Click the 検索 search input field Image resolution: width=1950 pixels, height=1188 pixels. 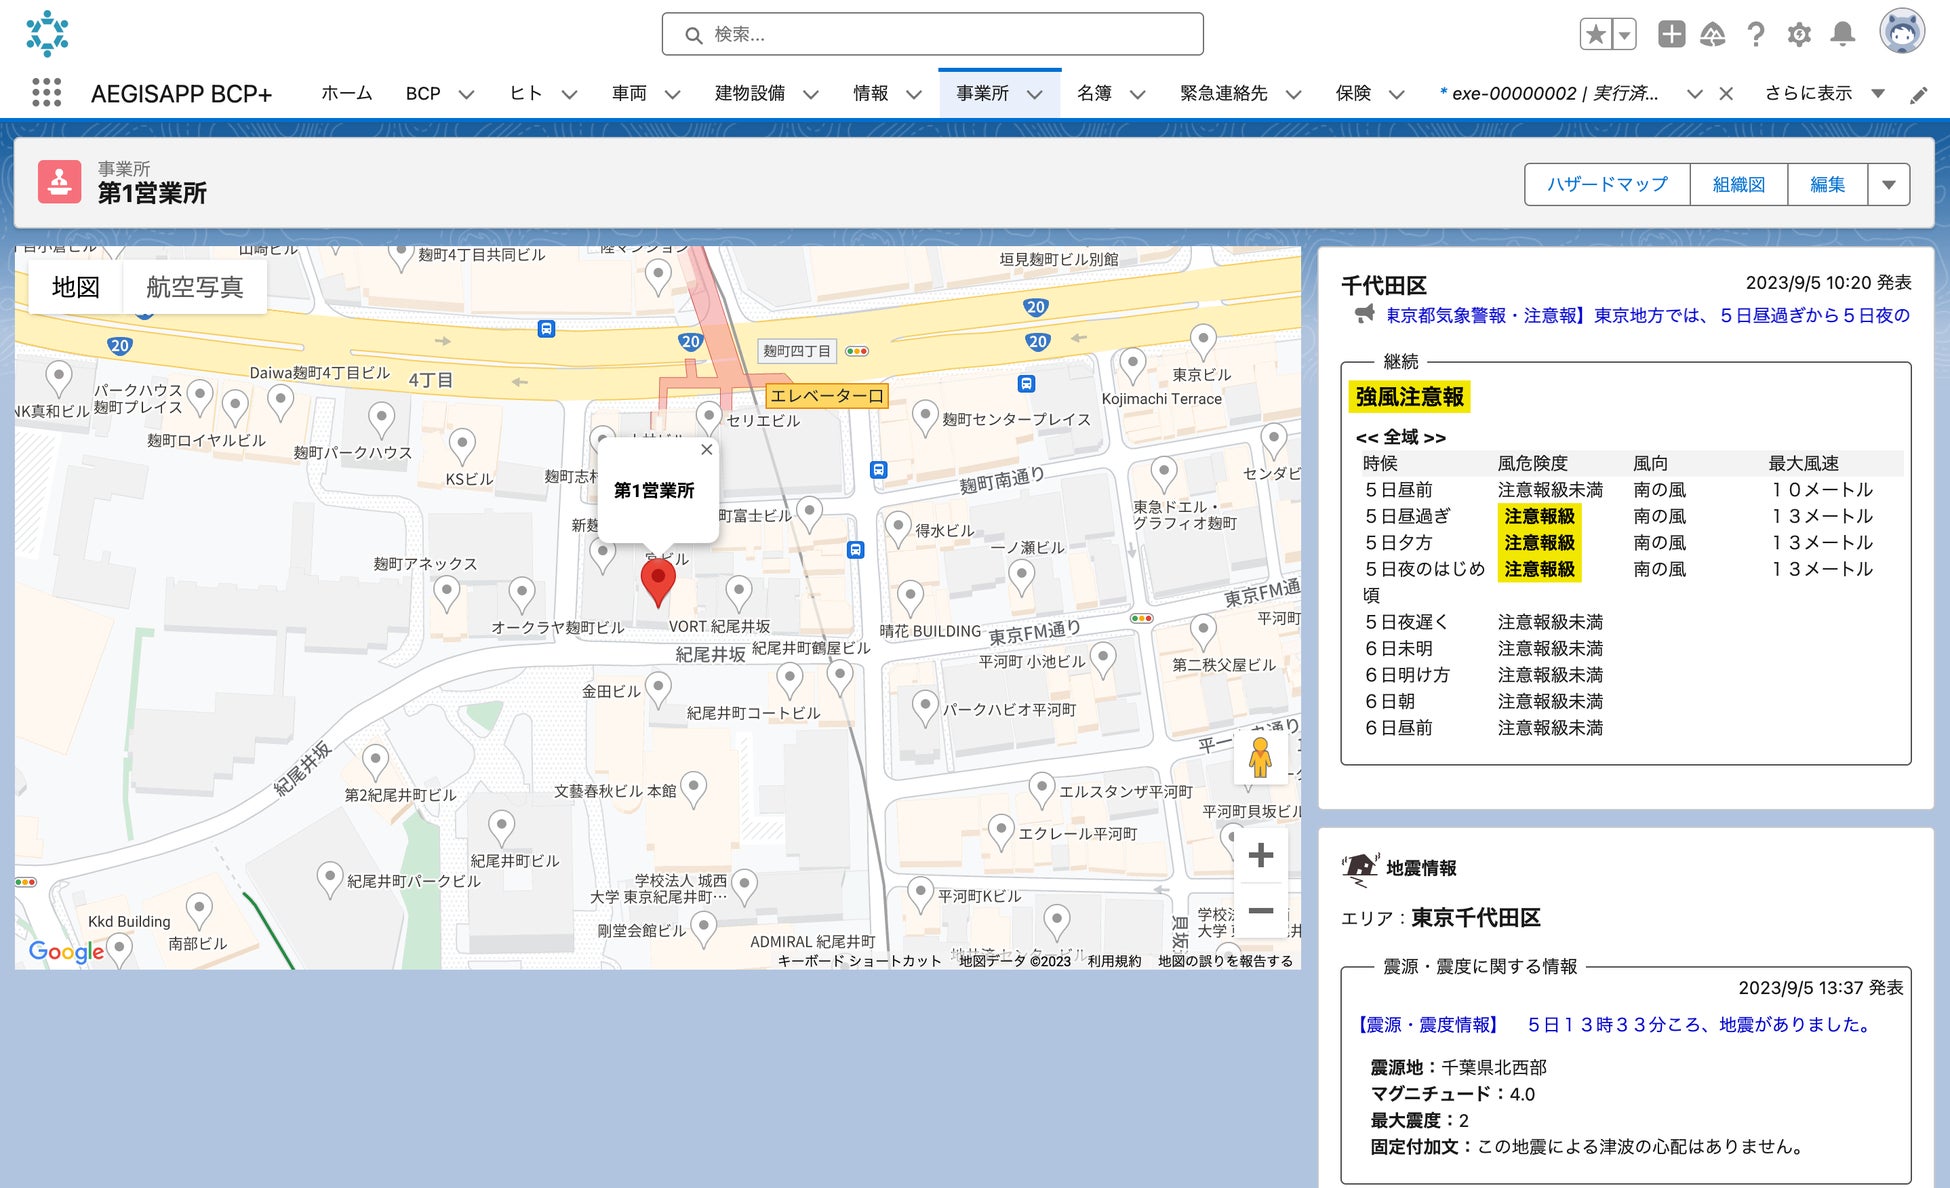coord(932,35)
